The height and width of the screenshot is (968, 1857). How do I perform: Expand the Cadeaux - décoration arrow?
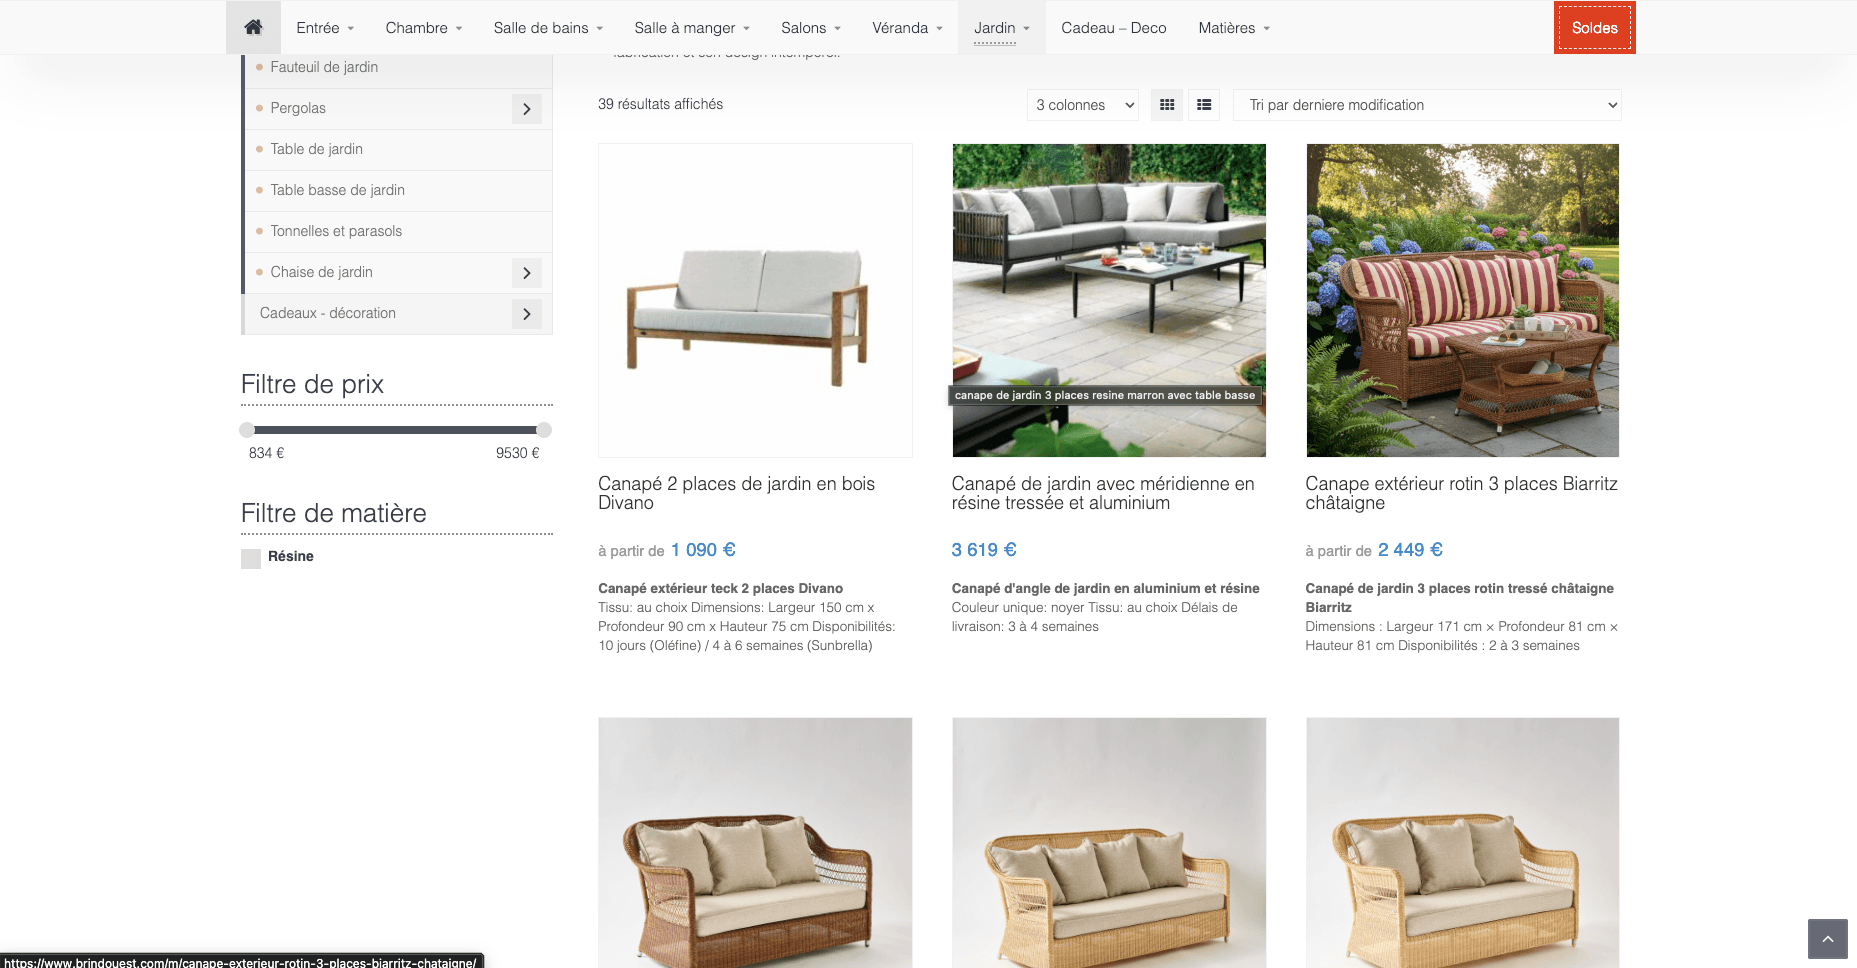(x=527, y=314)
